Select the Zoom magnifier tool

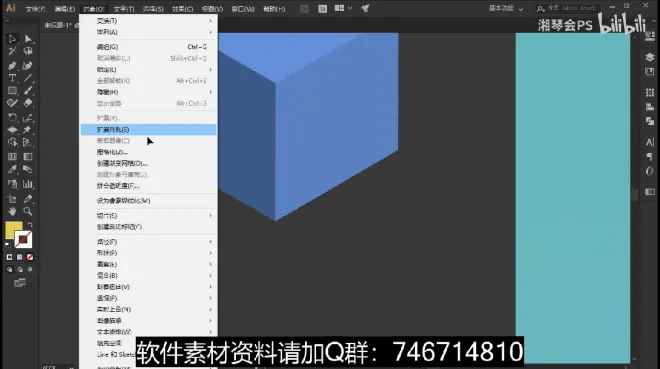pyautogui.click(x=28, y=211)
